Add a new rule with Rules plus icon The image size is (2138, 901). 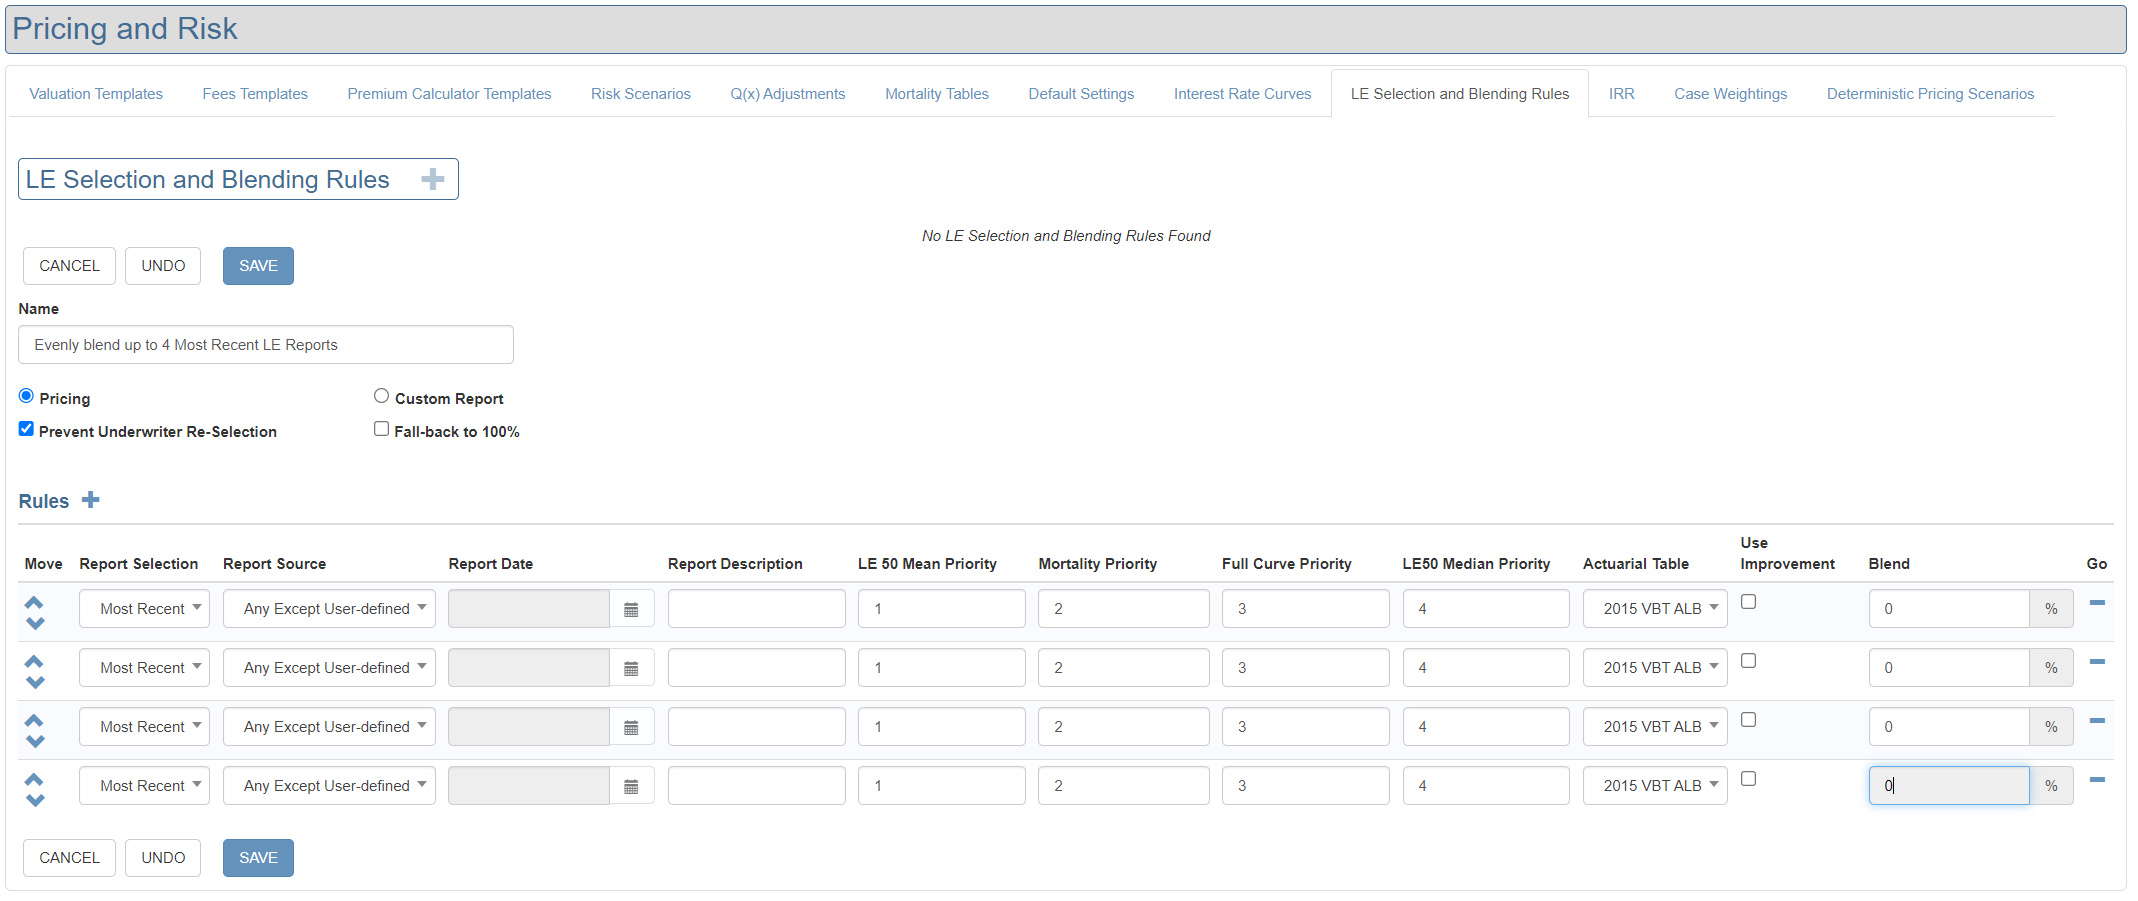(90, 500)
